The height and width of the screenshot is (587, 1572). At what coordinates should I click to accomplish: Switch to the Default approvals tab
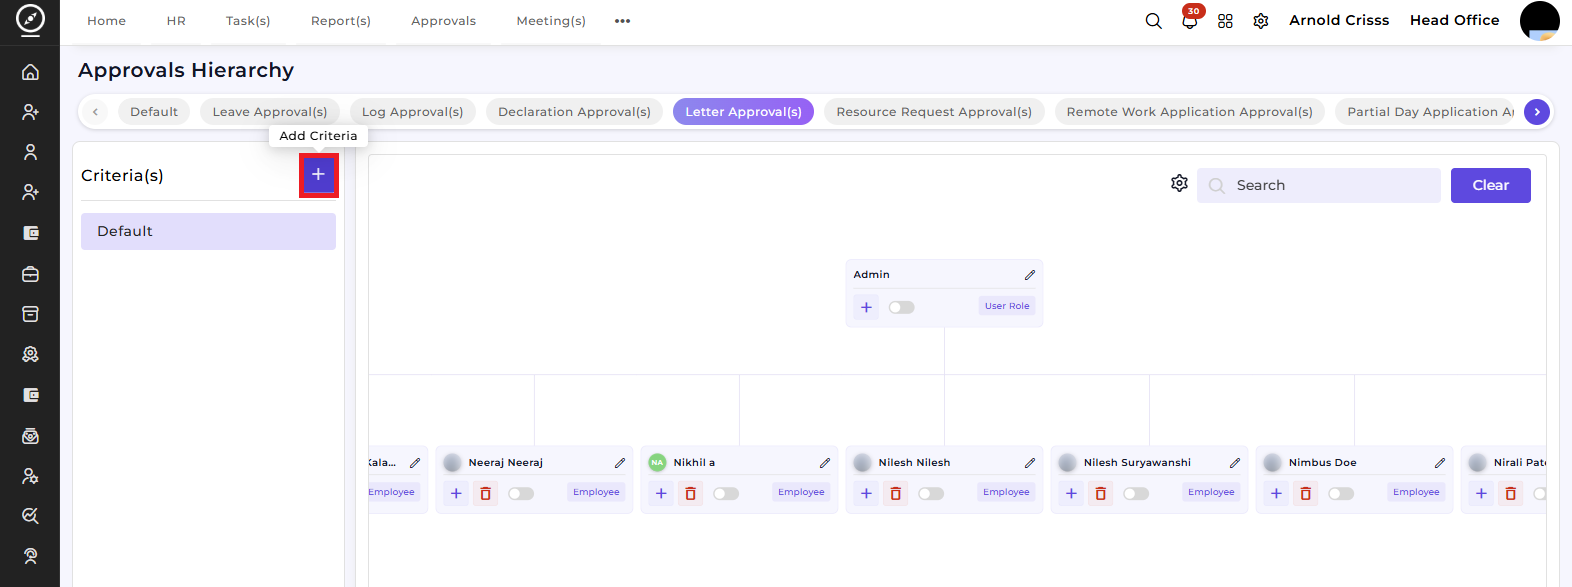(x=154, y=112)
